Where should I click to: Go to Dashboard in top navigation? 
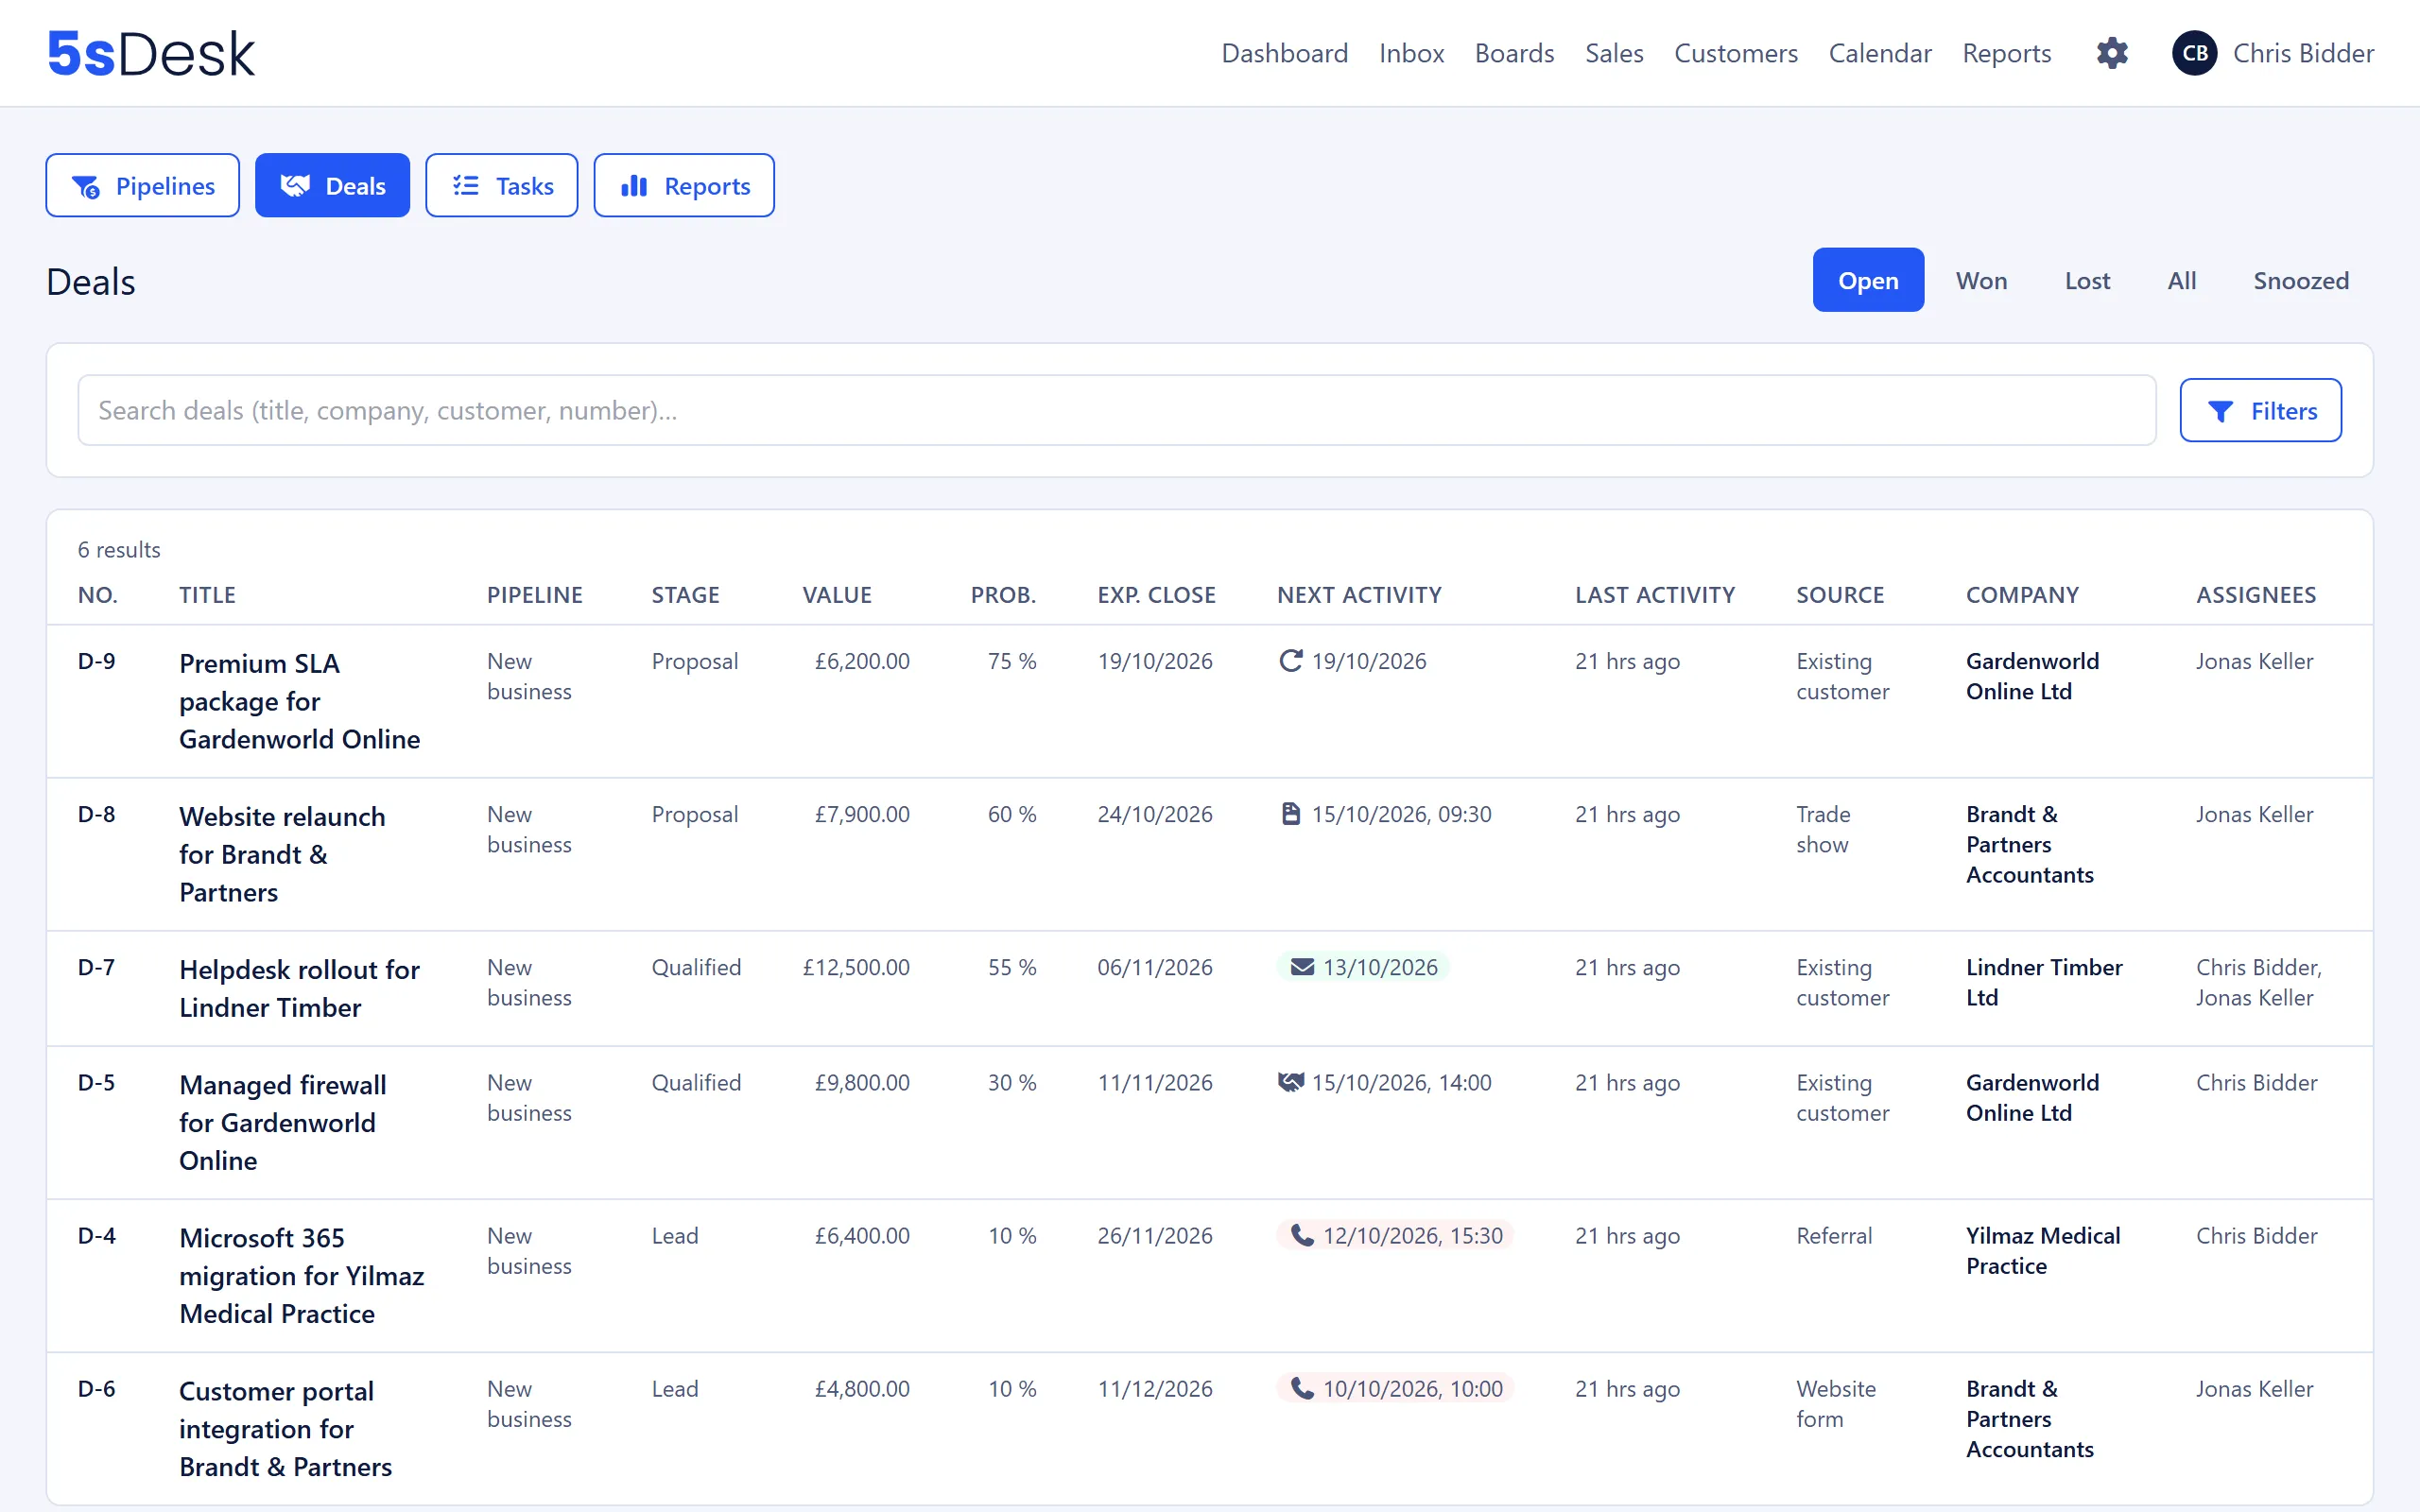coord(1284,53)
